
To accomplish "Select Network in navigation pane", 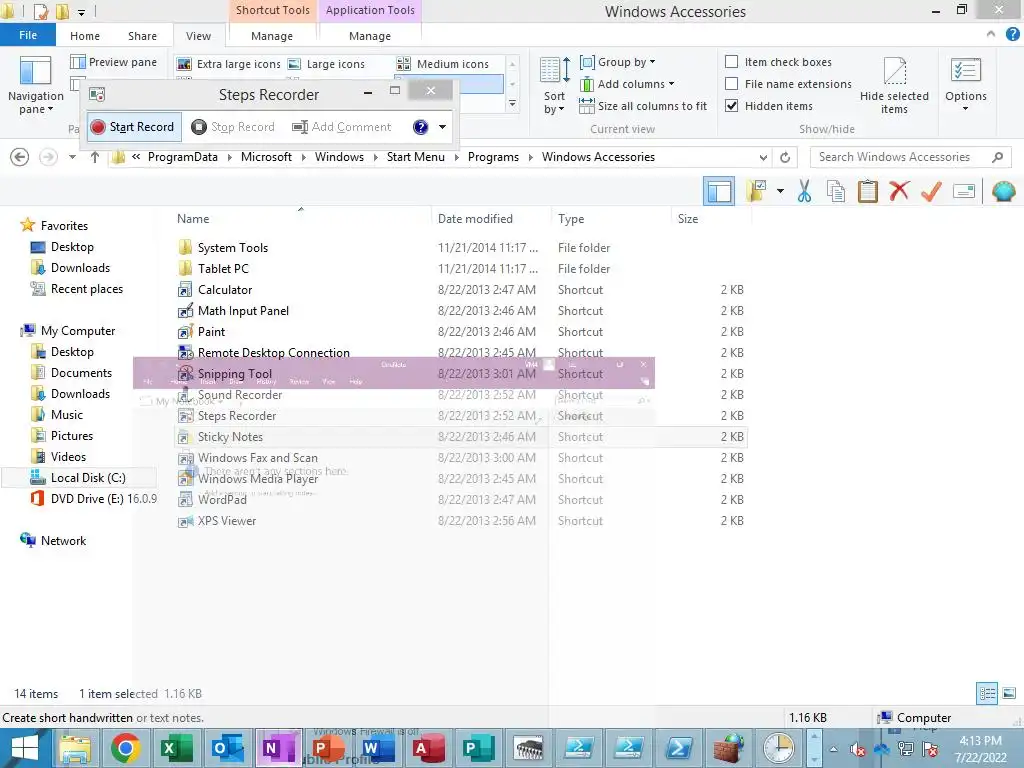I will coord(63,541).
